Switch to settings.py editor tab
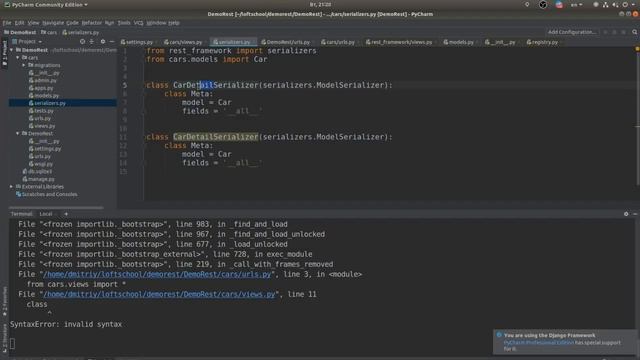Viewport: 640px width, 360px height. pyautogui.click(x=137, y=42)
